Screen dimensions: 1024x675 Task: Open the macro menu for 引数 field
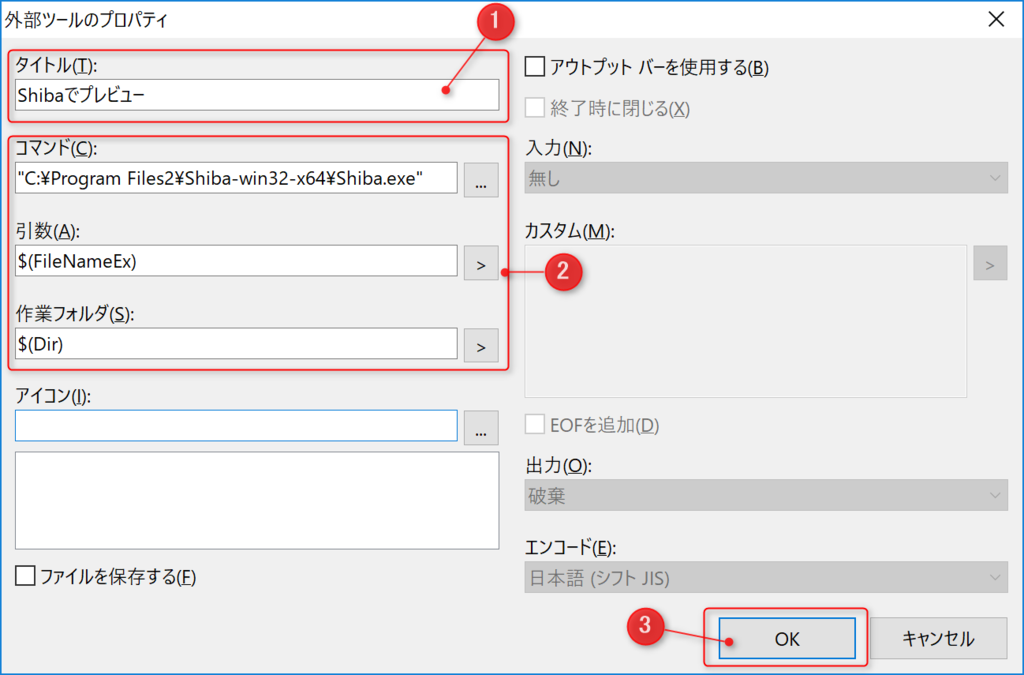(x=481, y=262)
